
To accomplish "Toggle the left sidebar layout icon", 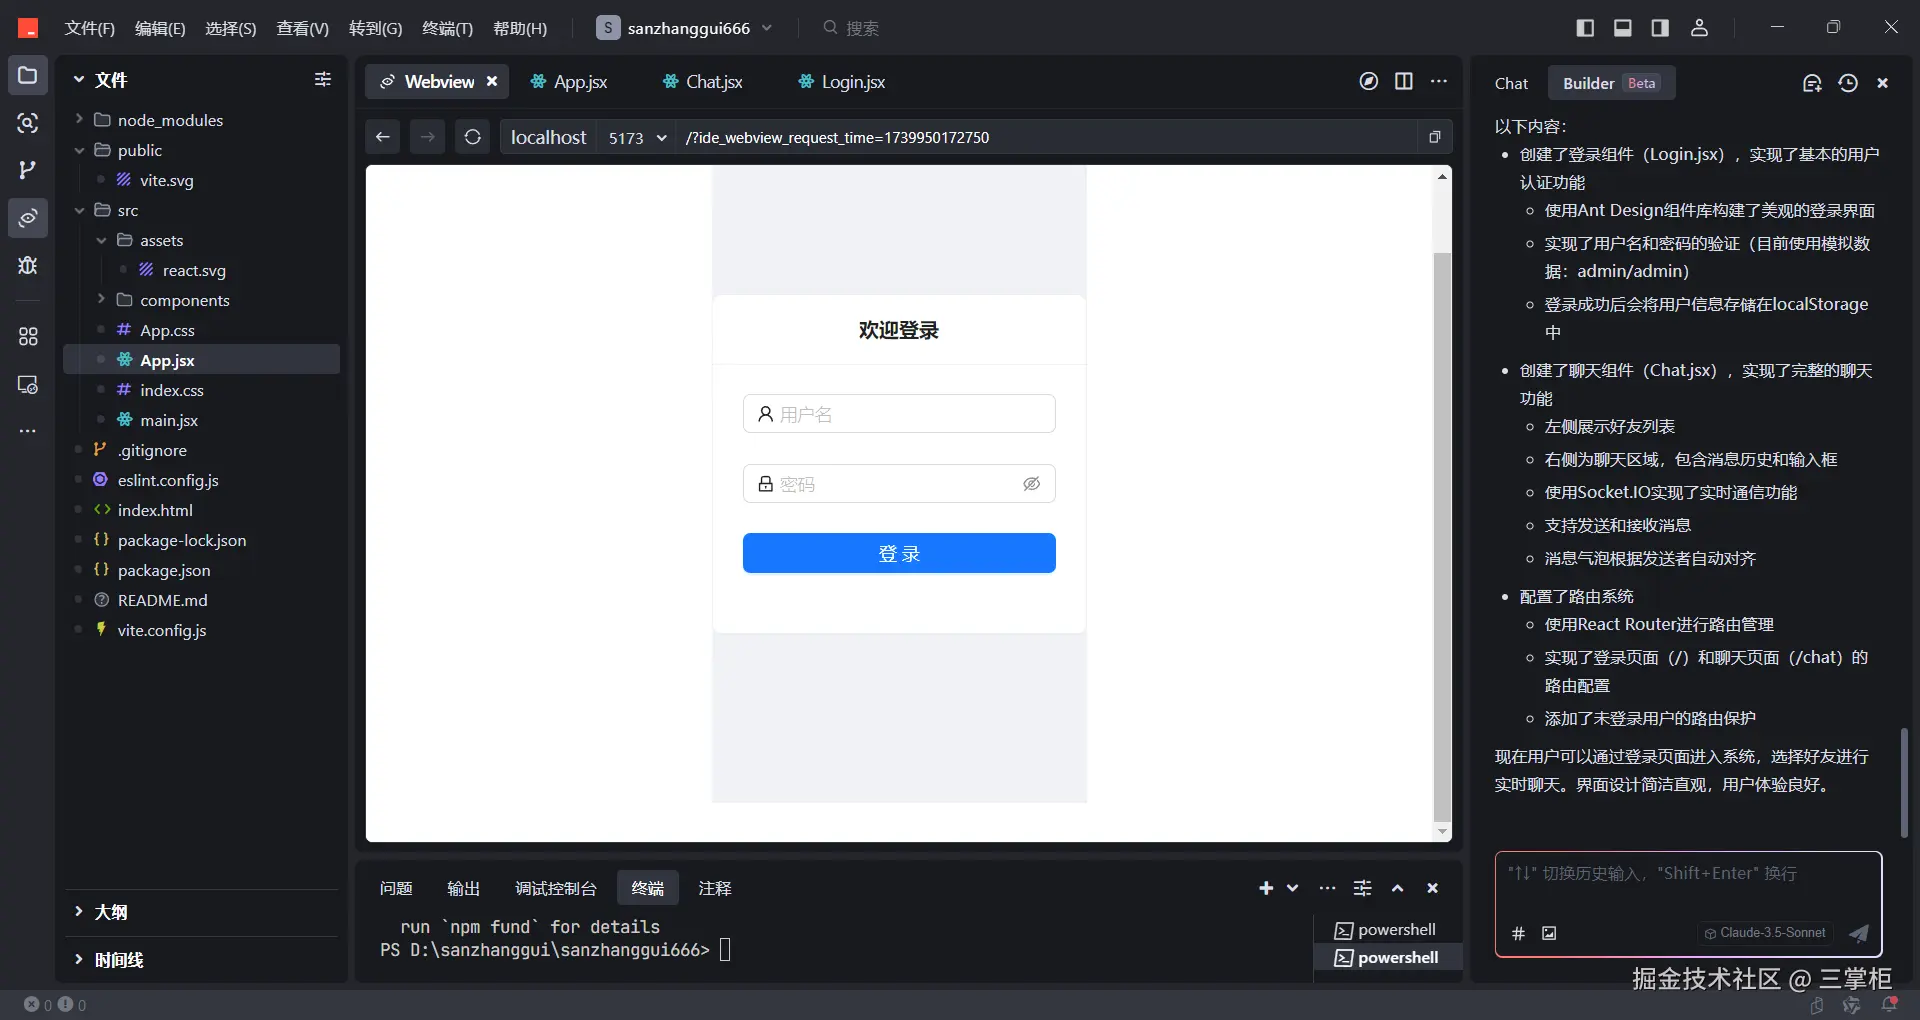I will (x=1585, y=28).
